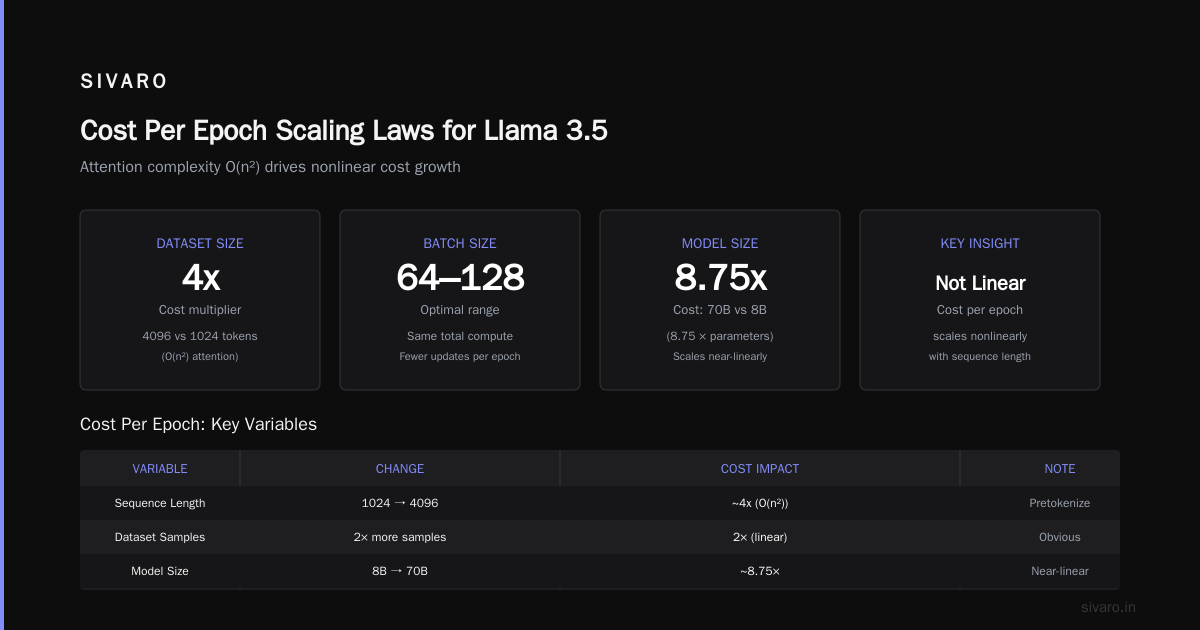Click the Model Size table row cell
This screenshot has height=630, width=1200.
pyautogui.click(x=160, y=571)
